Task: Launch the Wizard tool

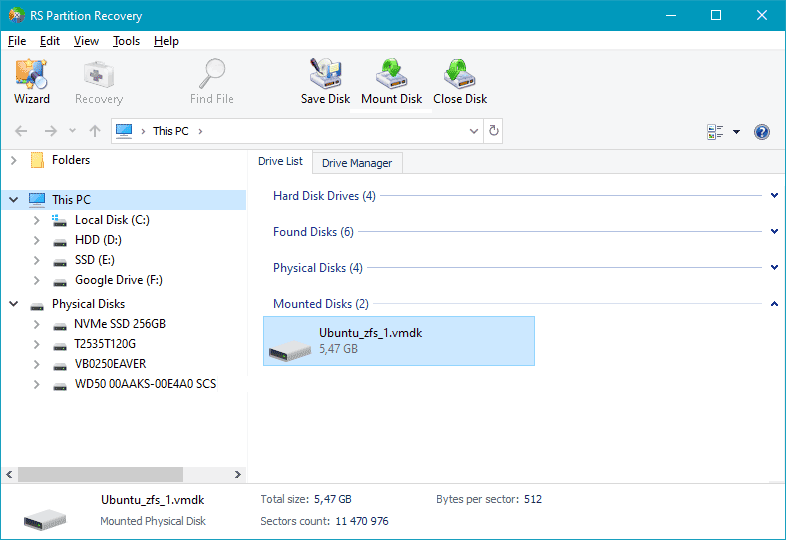Action: coord(32,81)
